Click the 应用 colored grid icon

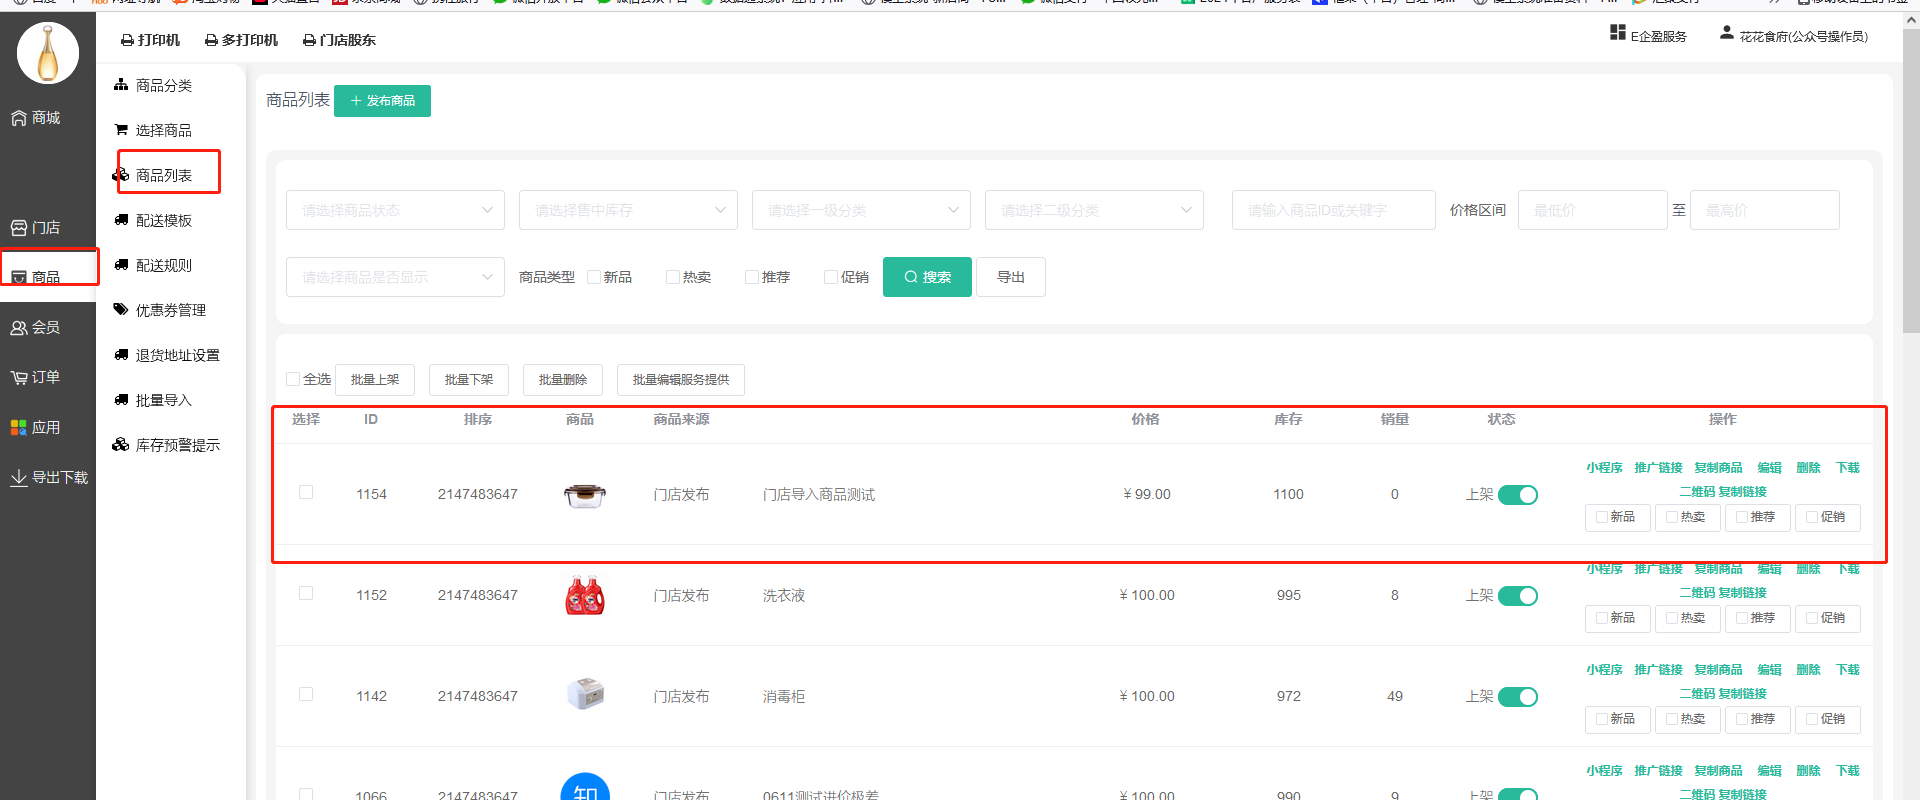(x=19, y=428)
